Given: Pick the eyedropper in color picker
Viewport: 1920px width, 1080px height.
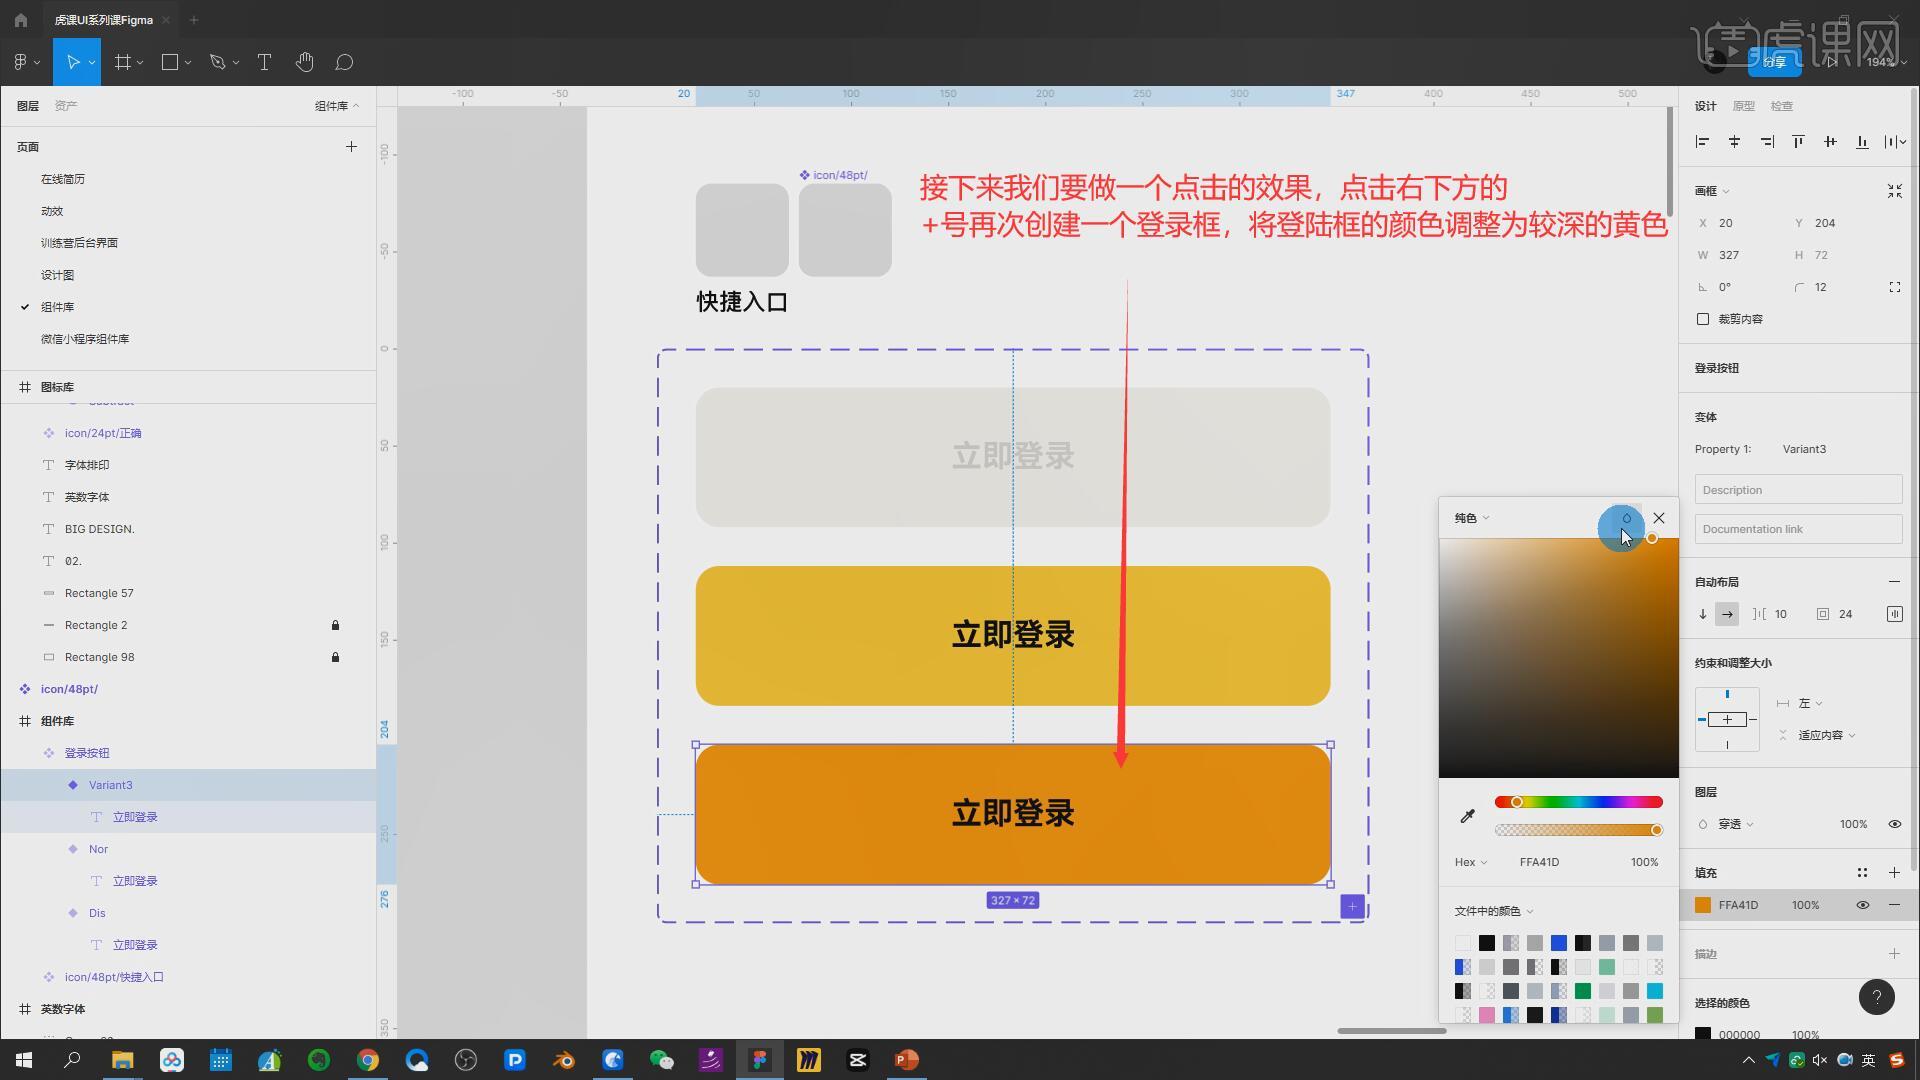Looking at the screenshot, I should pos(1467,816).
